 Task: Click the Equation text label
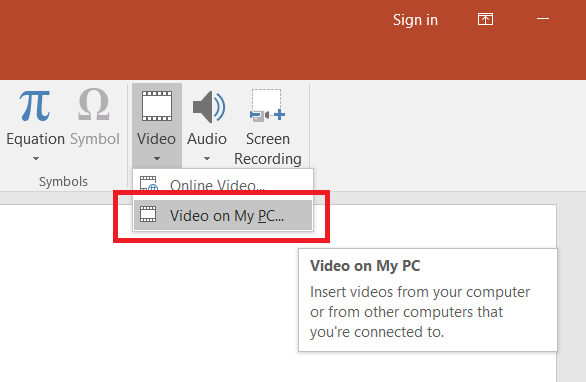point(36,139)
